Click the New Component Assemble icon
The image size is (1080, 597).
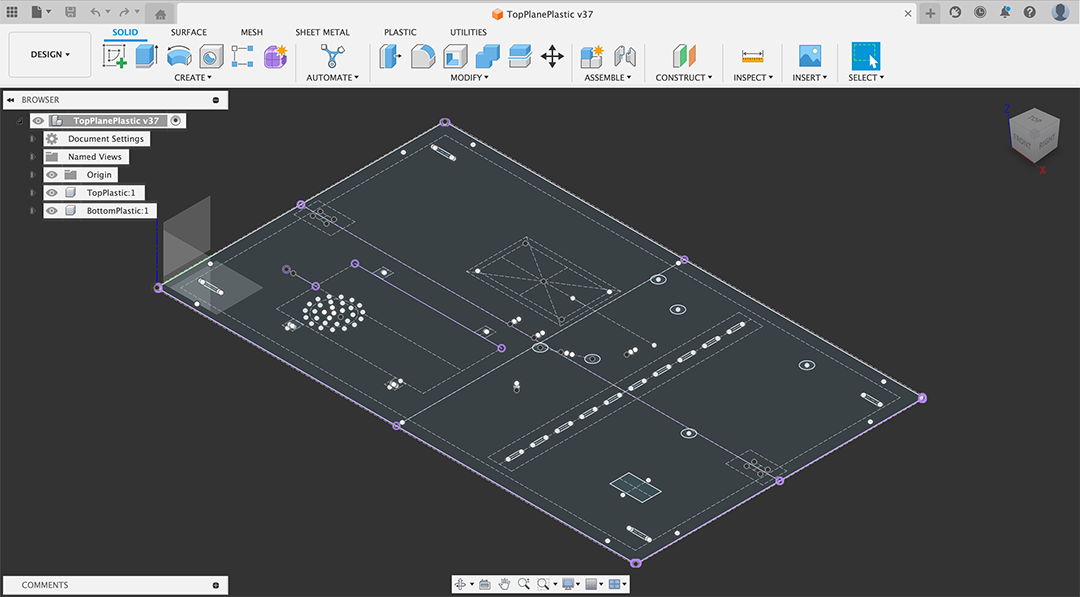click(x=592, y=56)
